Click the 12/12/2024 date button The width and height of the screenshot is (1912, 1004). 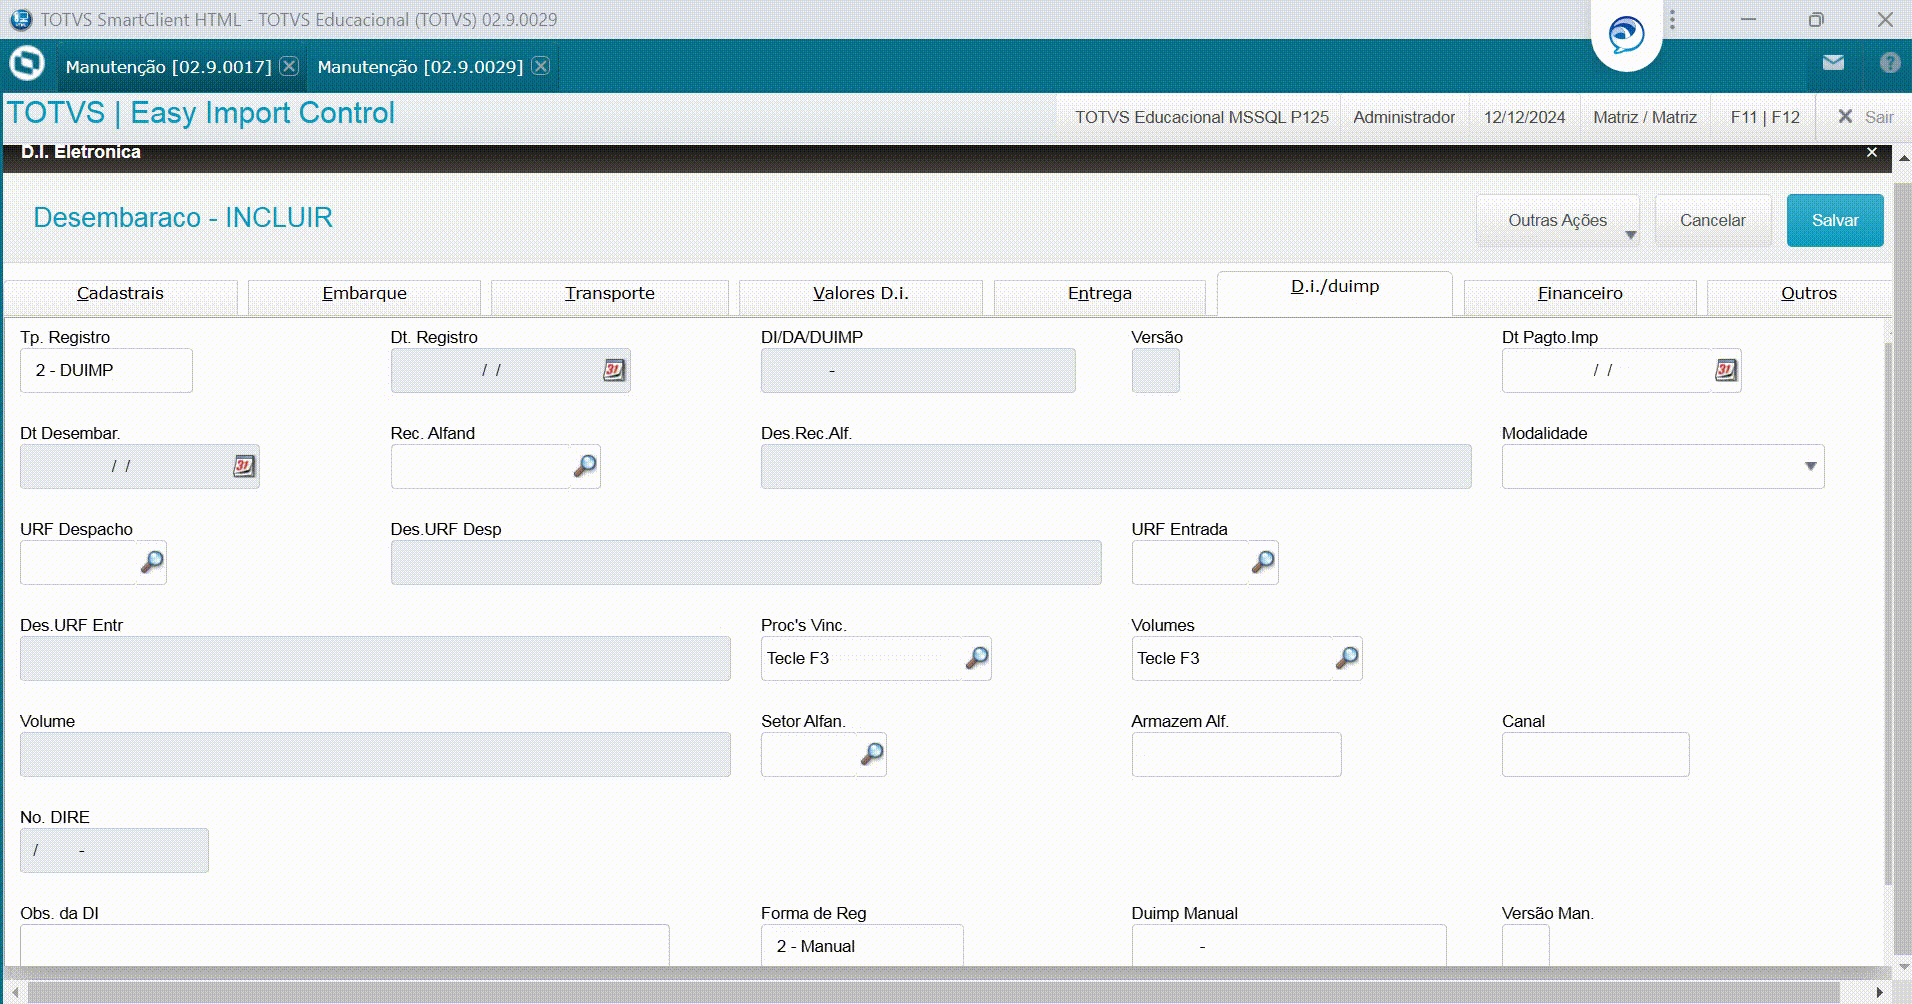(x=1524, y=117)
